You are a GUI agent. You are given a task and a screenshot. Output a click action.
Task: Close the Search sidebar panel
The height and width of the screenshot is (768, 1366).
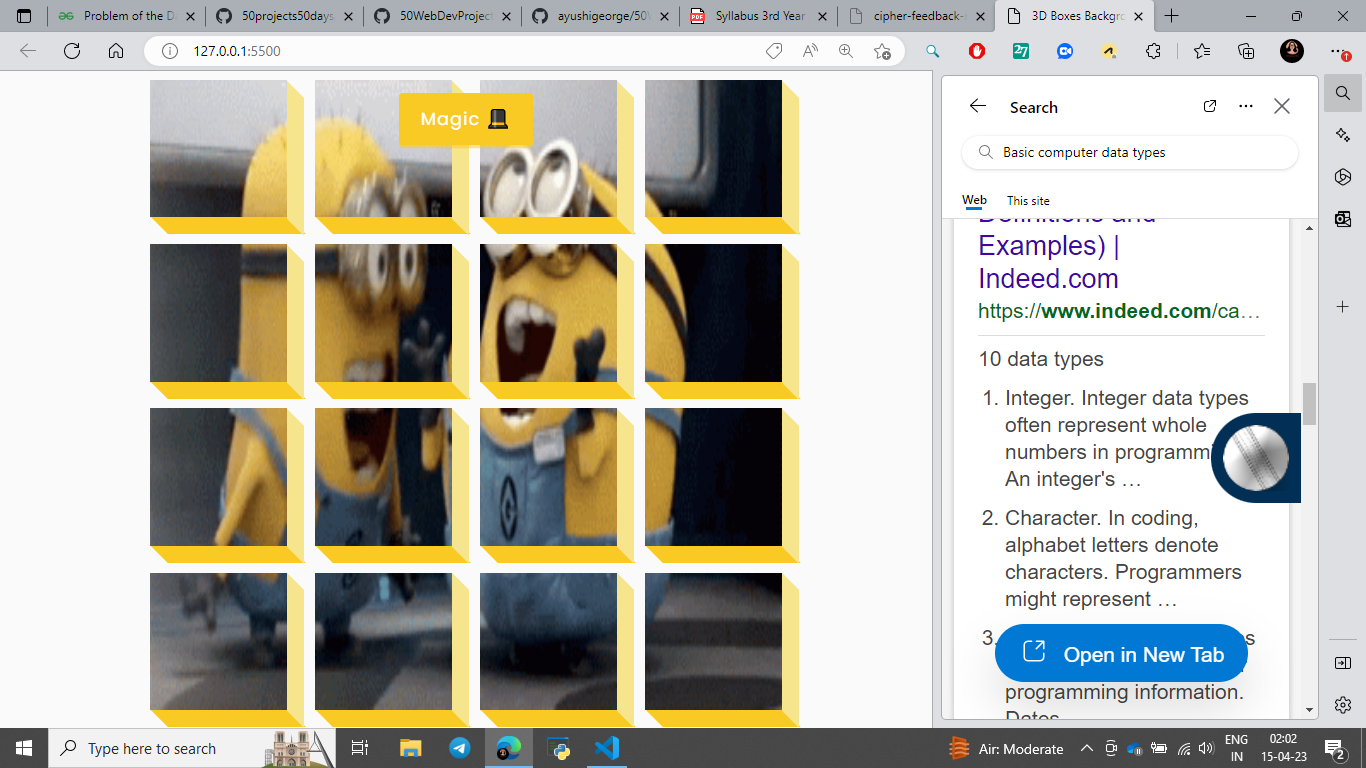[x=1282, y=106]
